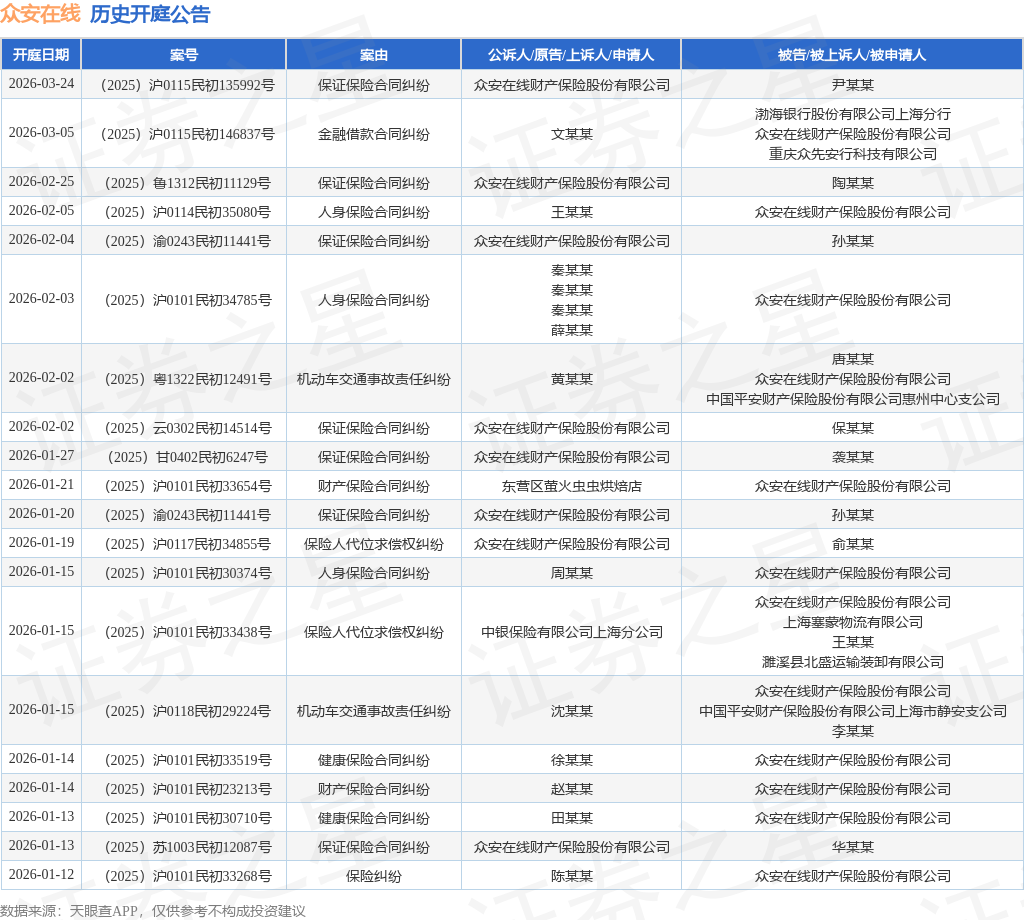1024x920 pixels.
Task: Select the date 2026-02-04
Action: point(41,240)
